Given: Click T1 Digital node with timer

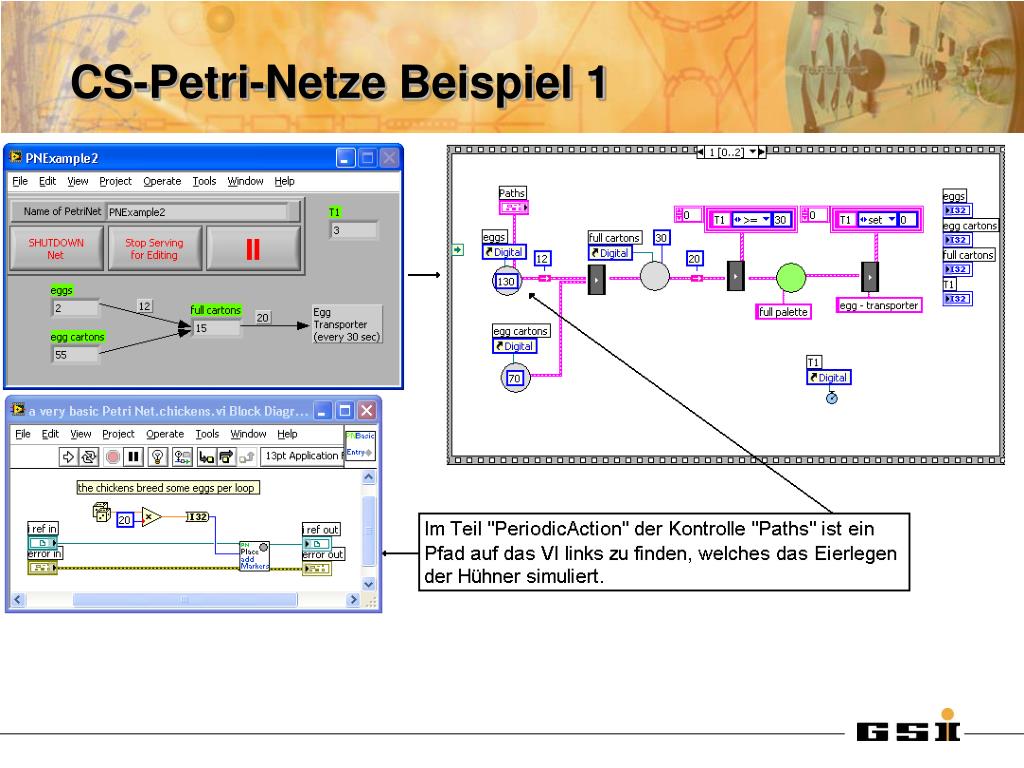Looking at the screenshot, I should click(829, 377).
